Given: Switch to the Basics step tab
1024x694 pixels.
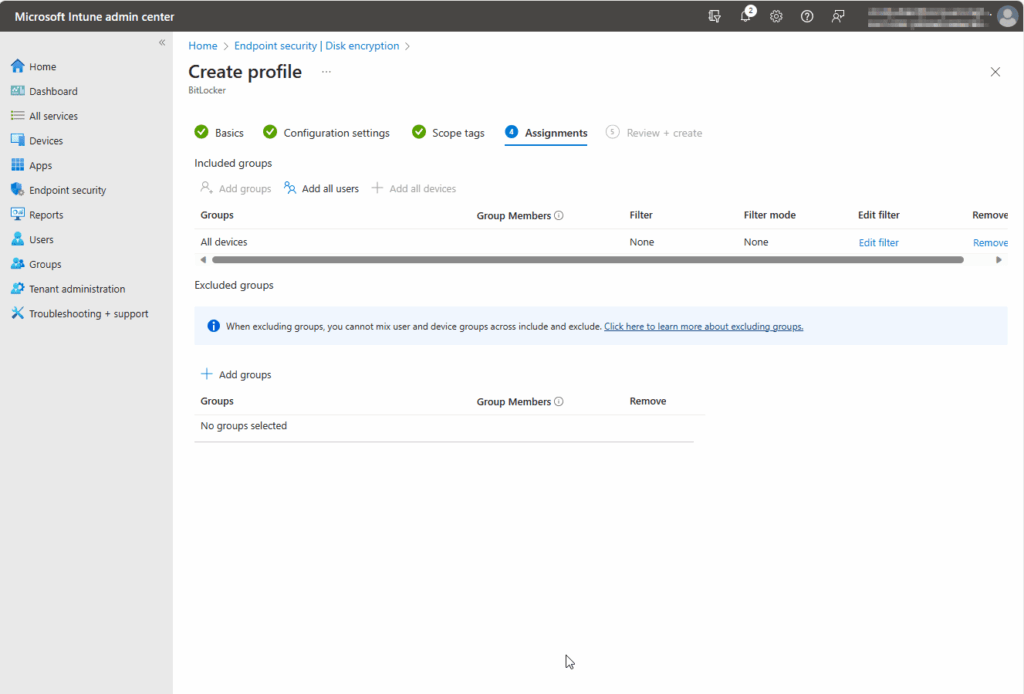Looking at the screenshot, I should (x=228, y=132).
